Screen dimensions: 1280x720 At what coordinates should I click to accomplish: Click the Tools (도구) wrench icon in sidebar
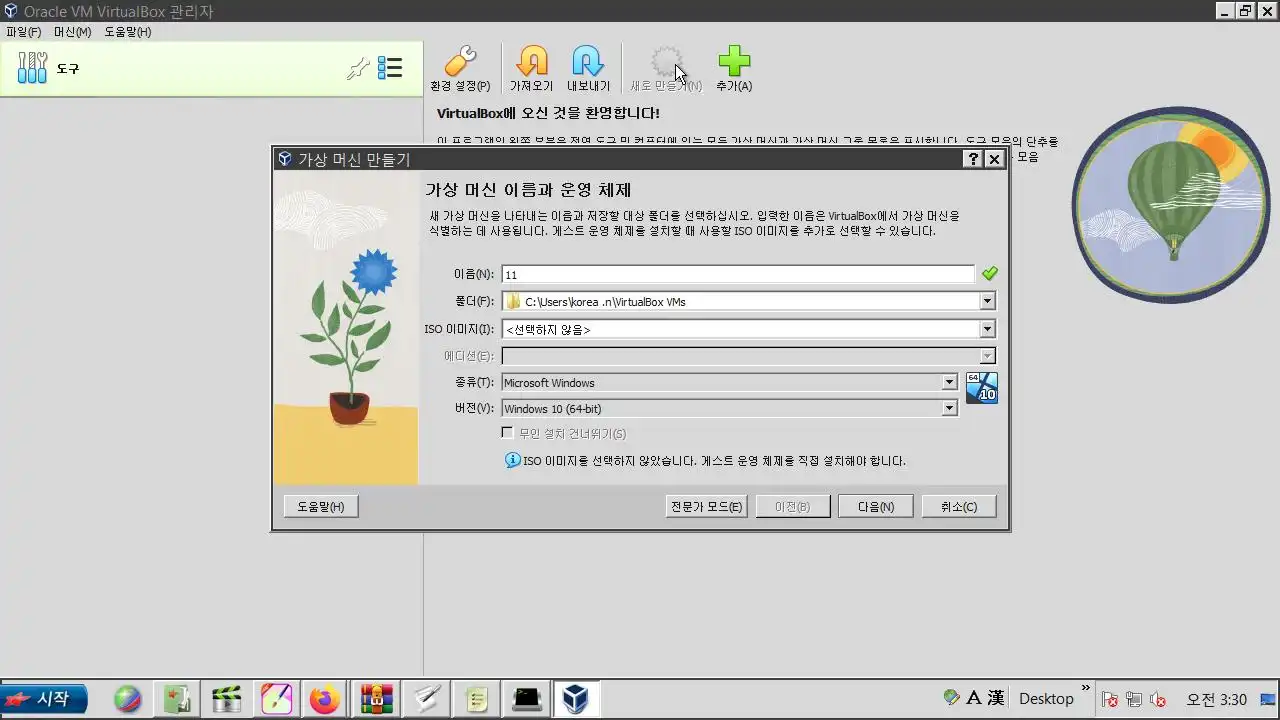(32, 68)
